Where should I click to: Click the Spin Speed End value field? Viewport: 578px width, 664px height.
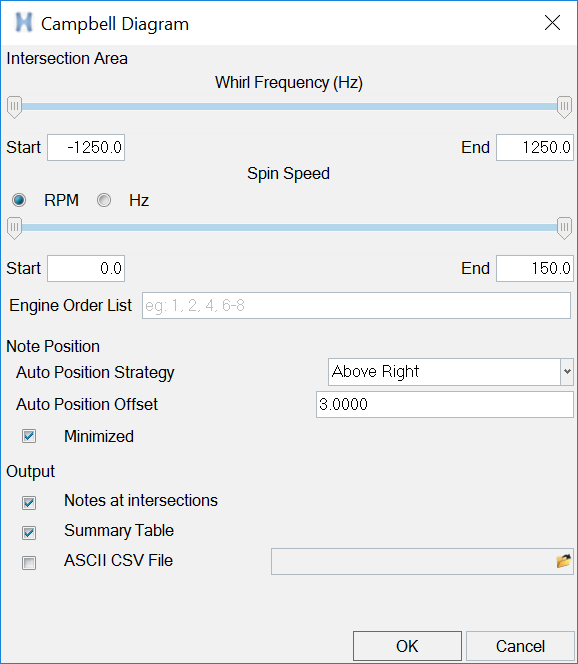tap(535, 268)
